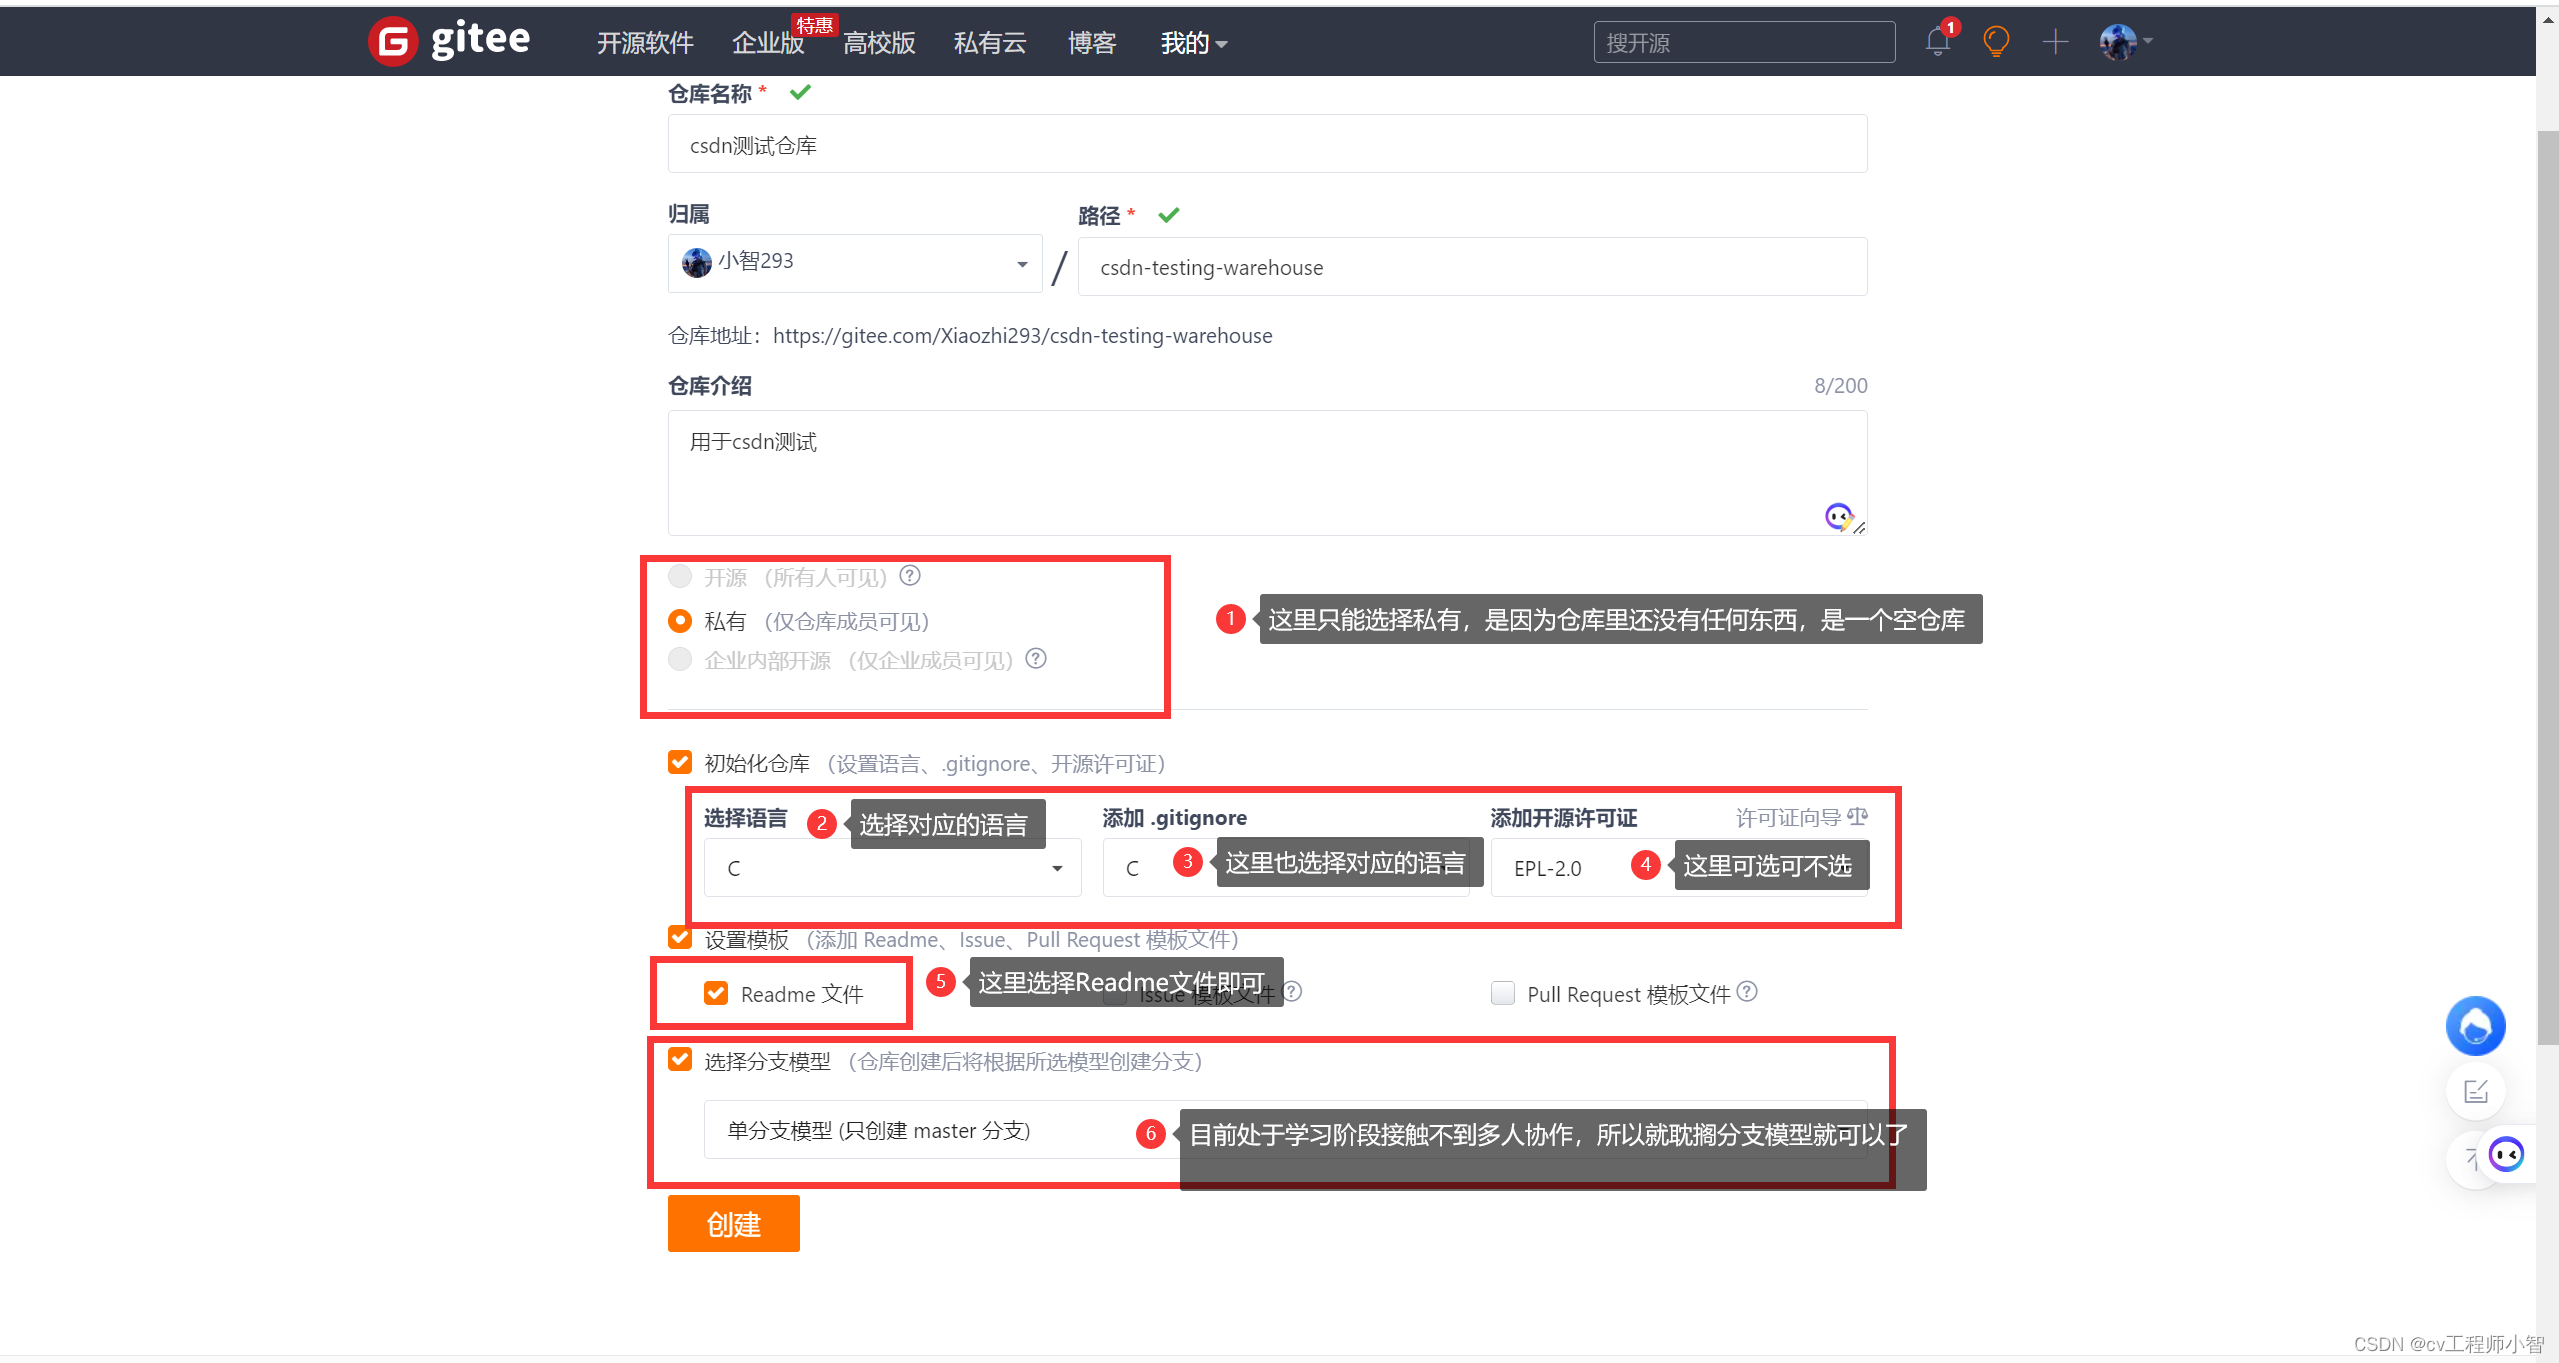Screen dimensions: 2559x1363
Task: Toggle the 设置模板 checkbox
Action: (680, 938)
